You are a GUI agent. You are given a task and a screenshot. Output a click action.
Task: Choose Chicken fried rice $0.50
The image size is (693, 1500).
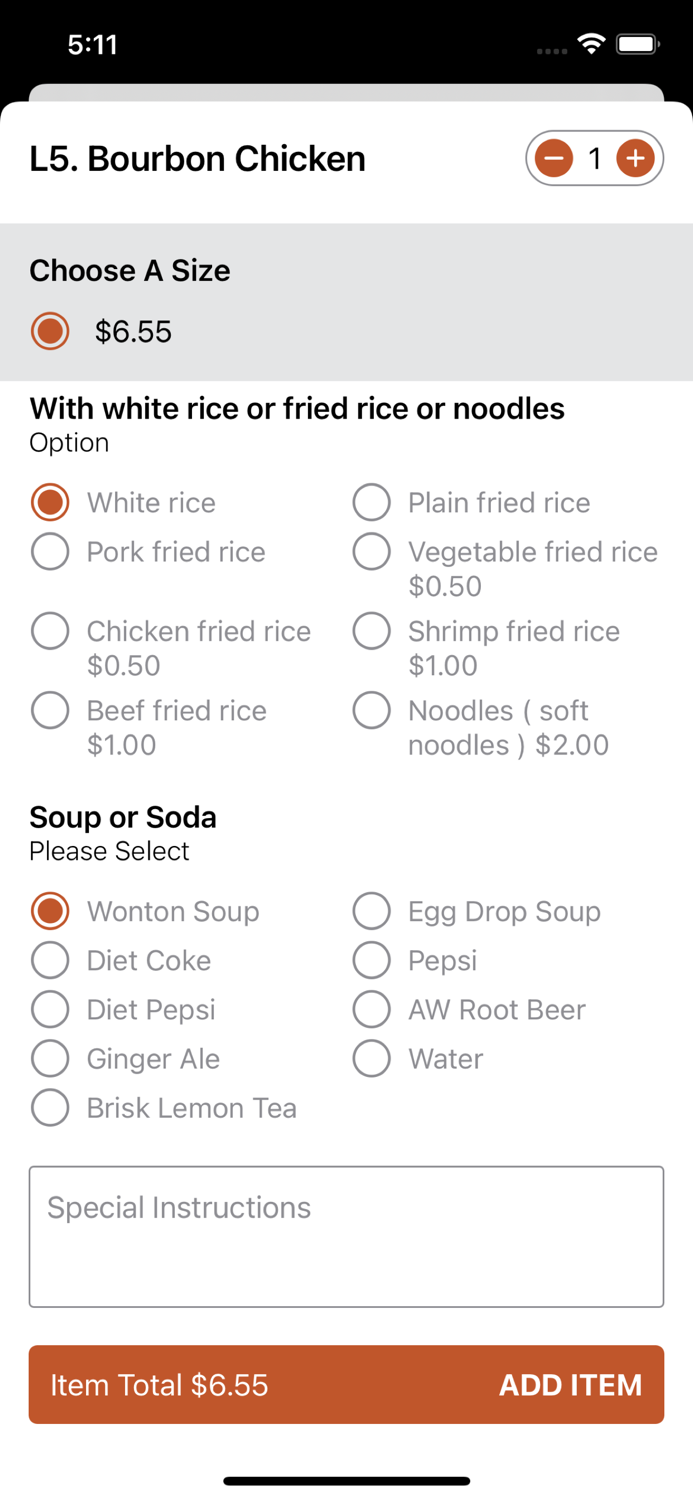(x=50, y=631)
